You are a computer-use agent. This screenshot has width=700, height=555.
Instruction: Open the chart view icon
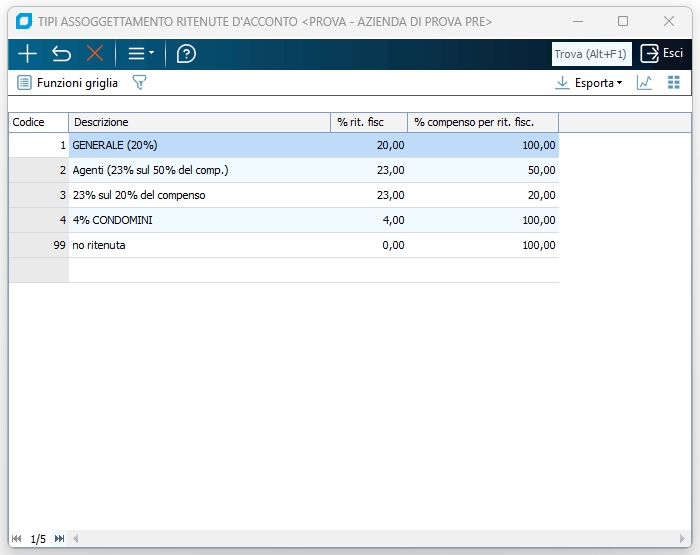644,83
